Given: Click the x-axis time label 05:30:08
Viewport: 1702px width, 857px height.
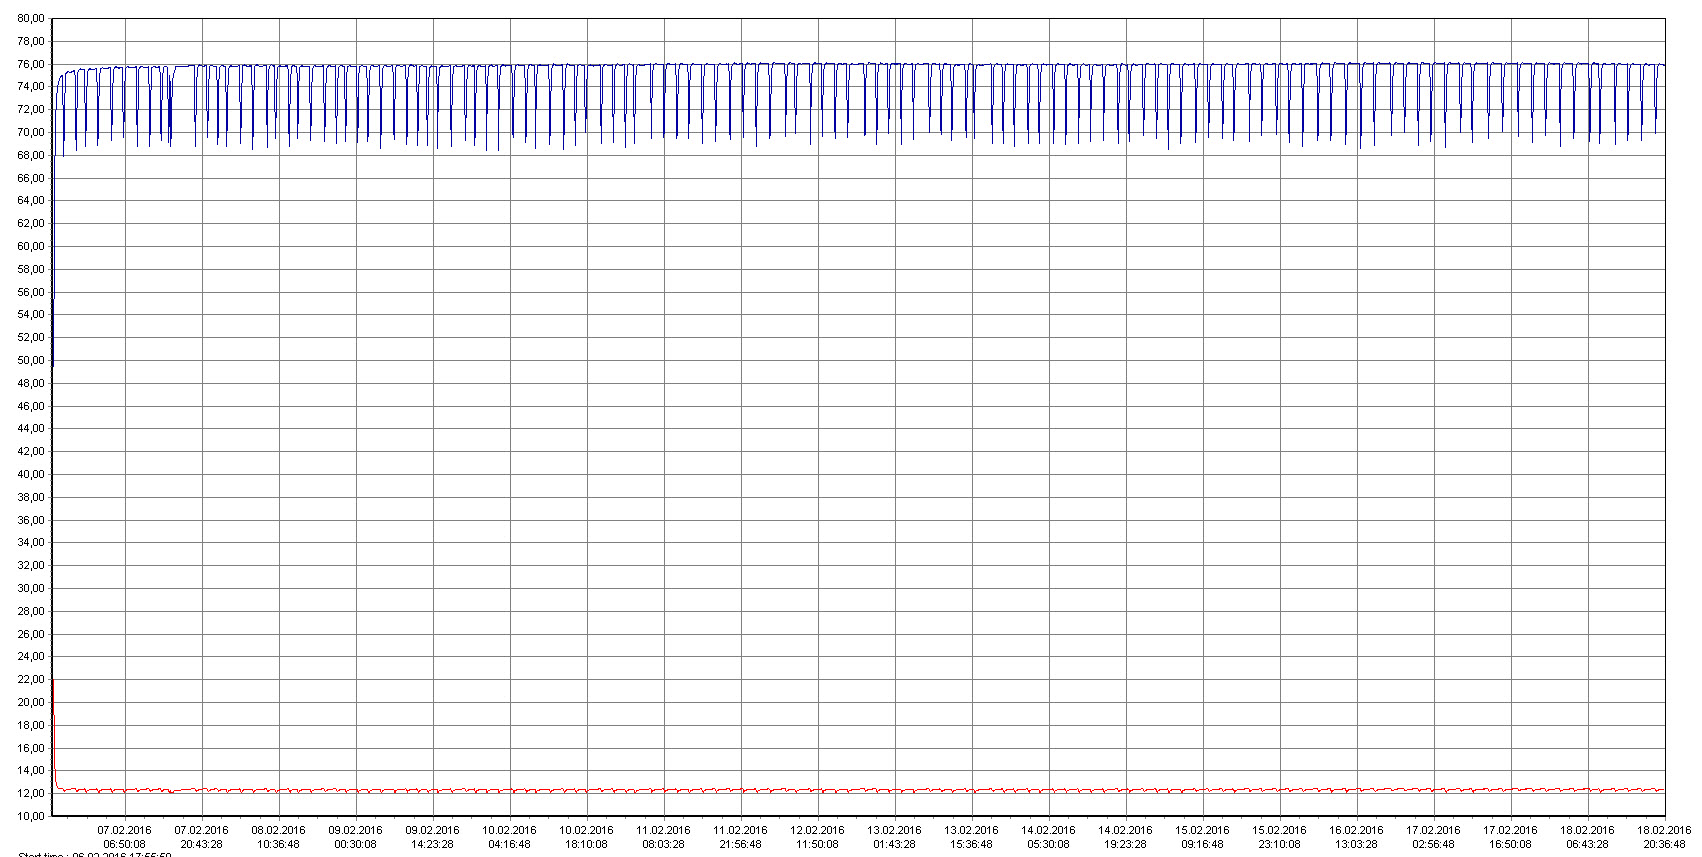Looking at the screenshot, I should pos(1048,844).
